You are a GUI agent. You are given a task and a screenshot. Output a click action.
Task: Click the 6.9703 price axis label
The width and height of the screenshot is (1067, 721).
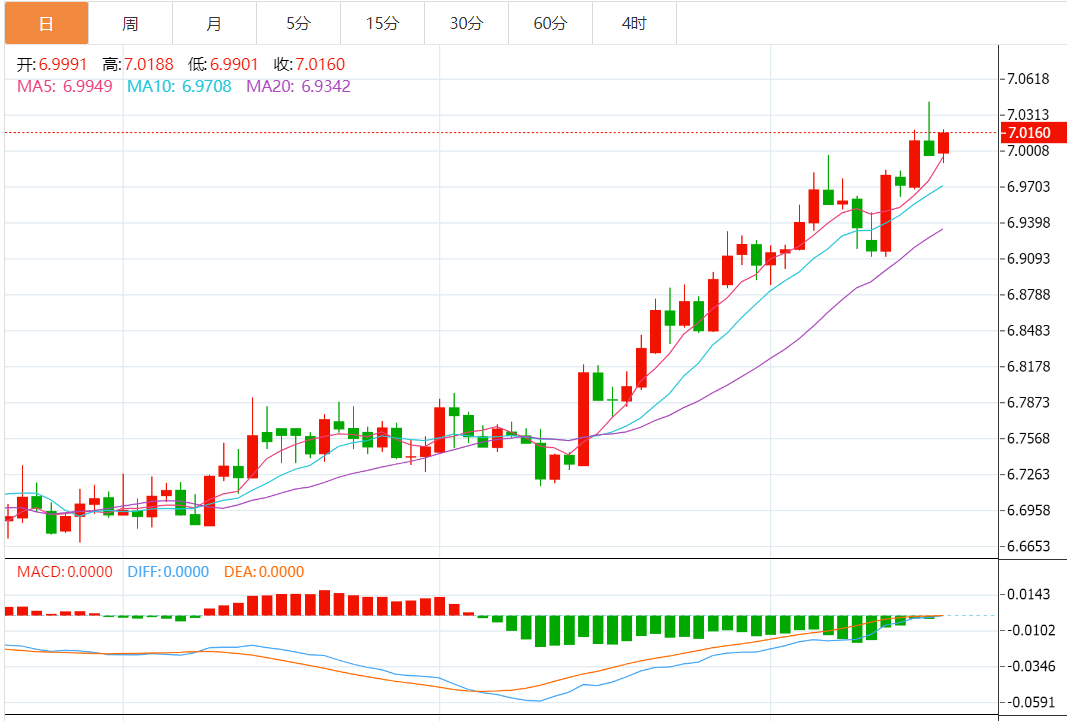1028,187
